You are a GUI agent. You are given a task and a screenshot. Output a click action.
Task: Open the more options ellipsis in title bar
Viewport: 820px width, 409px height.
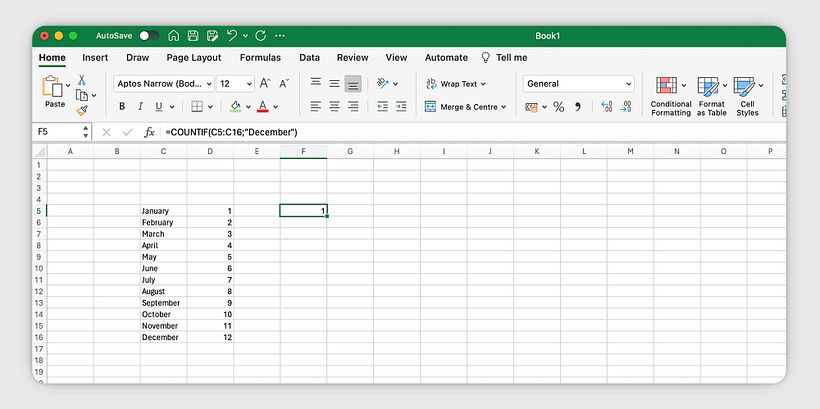[x=280, y=36]
